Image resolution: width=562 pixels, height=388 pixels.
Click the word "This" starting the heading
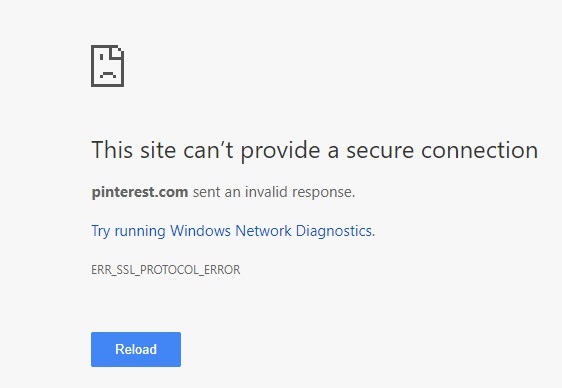(x=112, y=150)
